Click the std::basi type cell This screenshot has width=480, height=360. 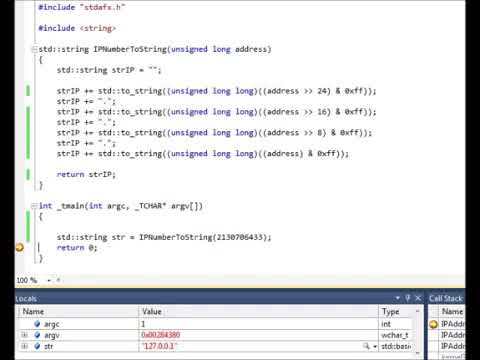[396, 346]
